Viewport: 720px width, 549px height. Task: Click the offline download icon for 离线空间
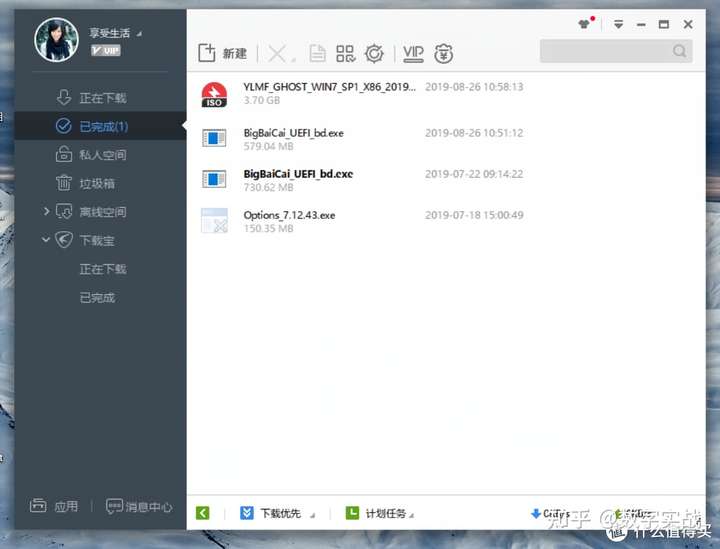pos(64,212)
